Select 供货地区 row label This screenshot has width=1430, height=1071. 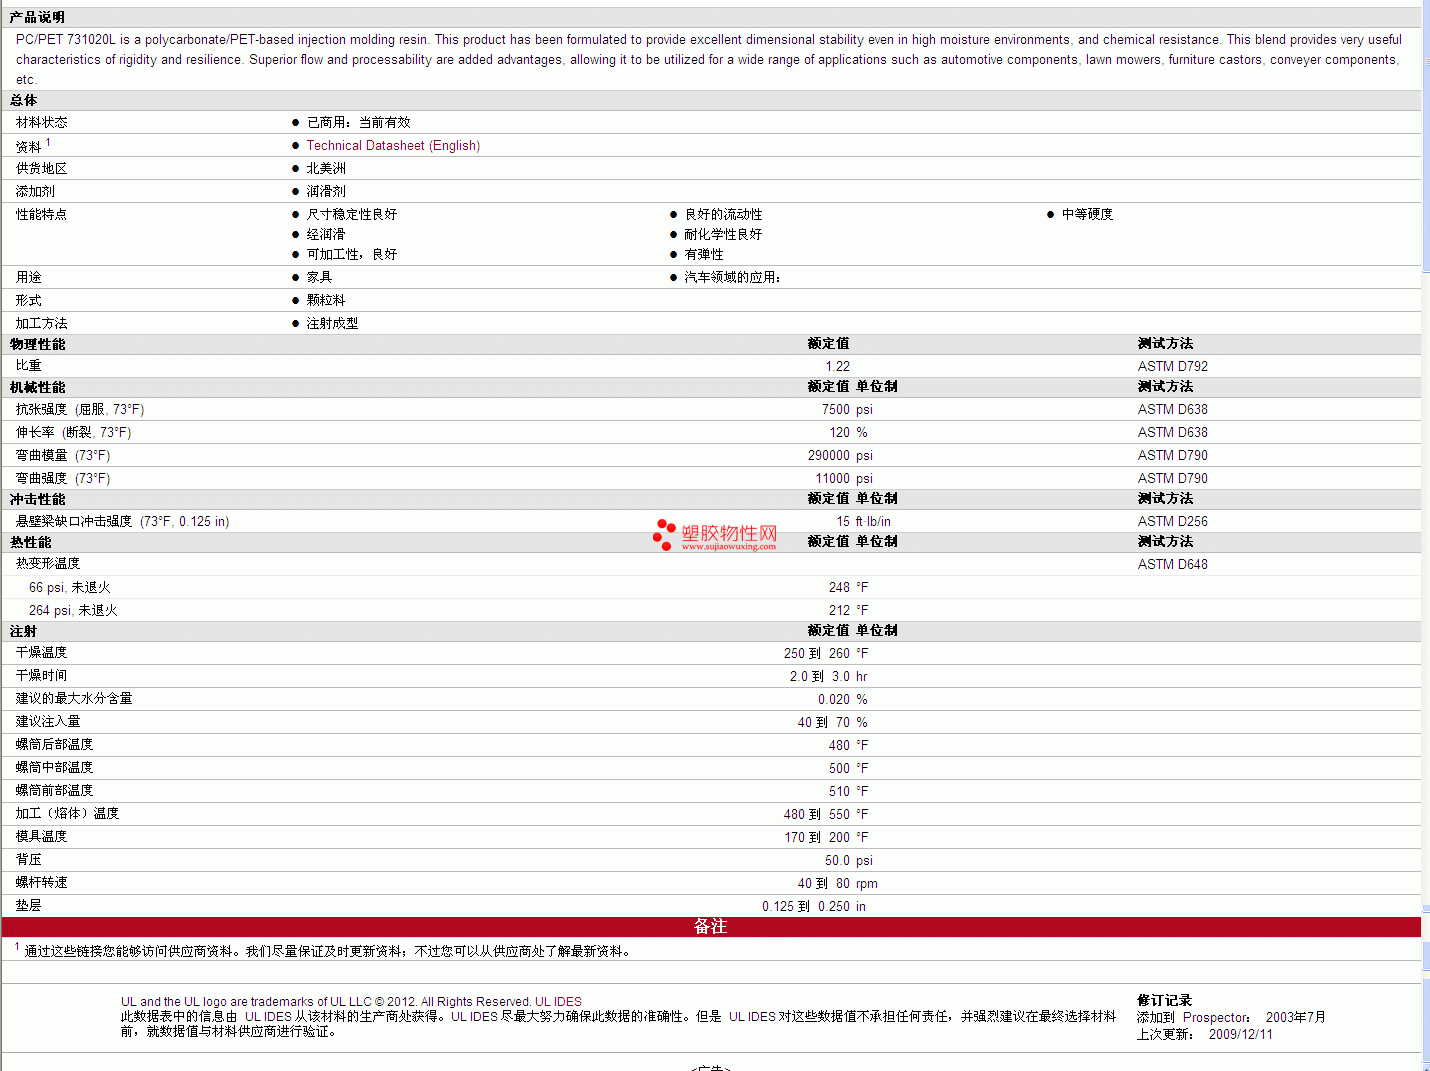click(x=41, y=168)
